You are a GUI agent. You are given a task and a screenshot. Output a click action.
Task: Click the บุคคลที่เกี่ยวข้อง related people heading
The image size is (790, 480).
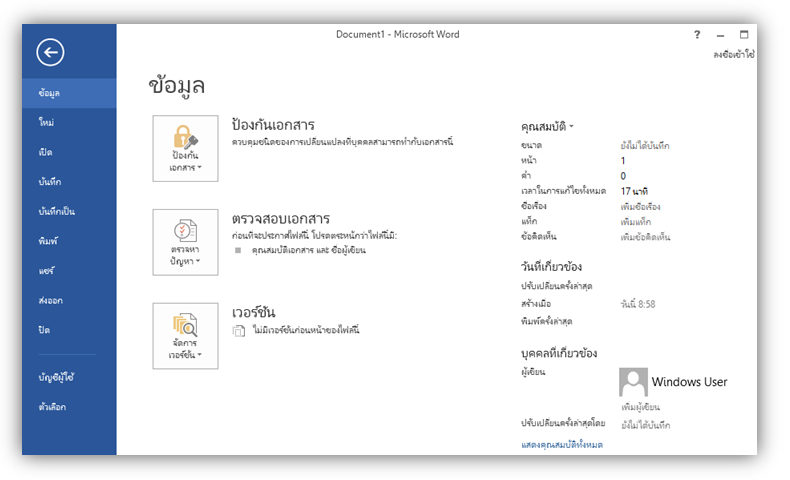click(559, 353)
